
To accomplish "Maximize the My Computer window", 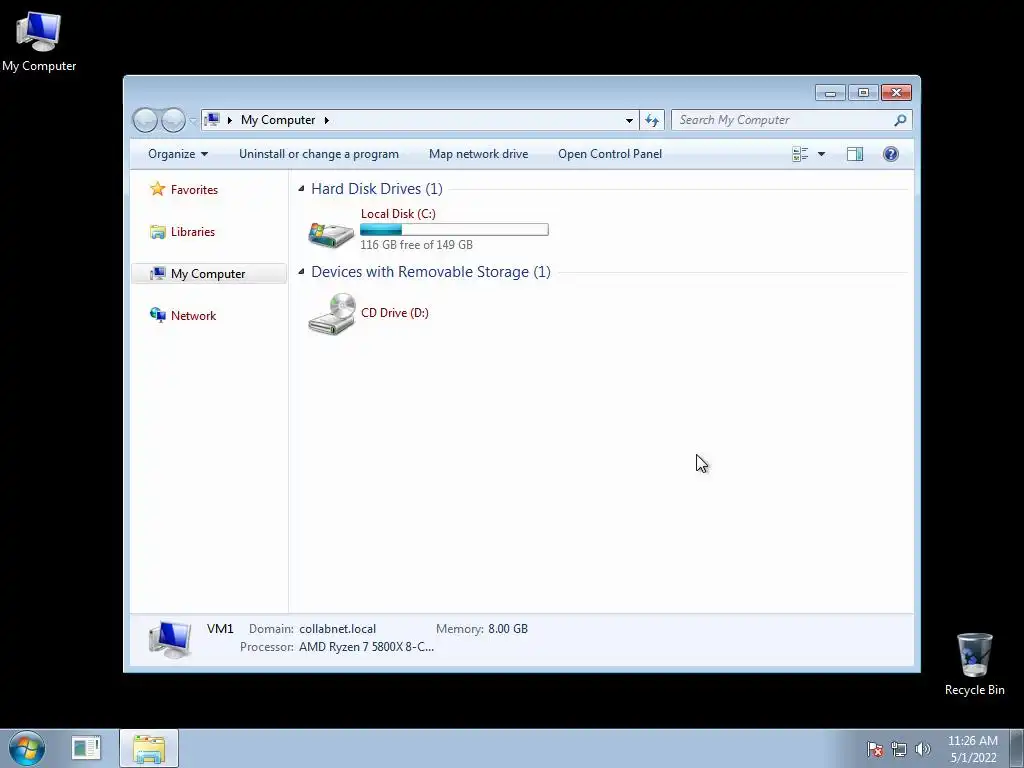I will [x=863, y=93].
